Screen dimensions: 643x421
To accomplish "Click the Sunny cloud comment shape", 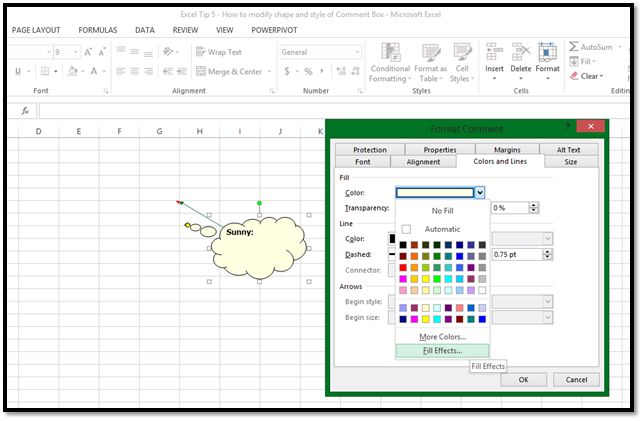I will point(260,248).
